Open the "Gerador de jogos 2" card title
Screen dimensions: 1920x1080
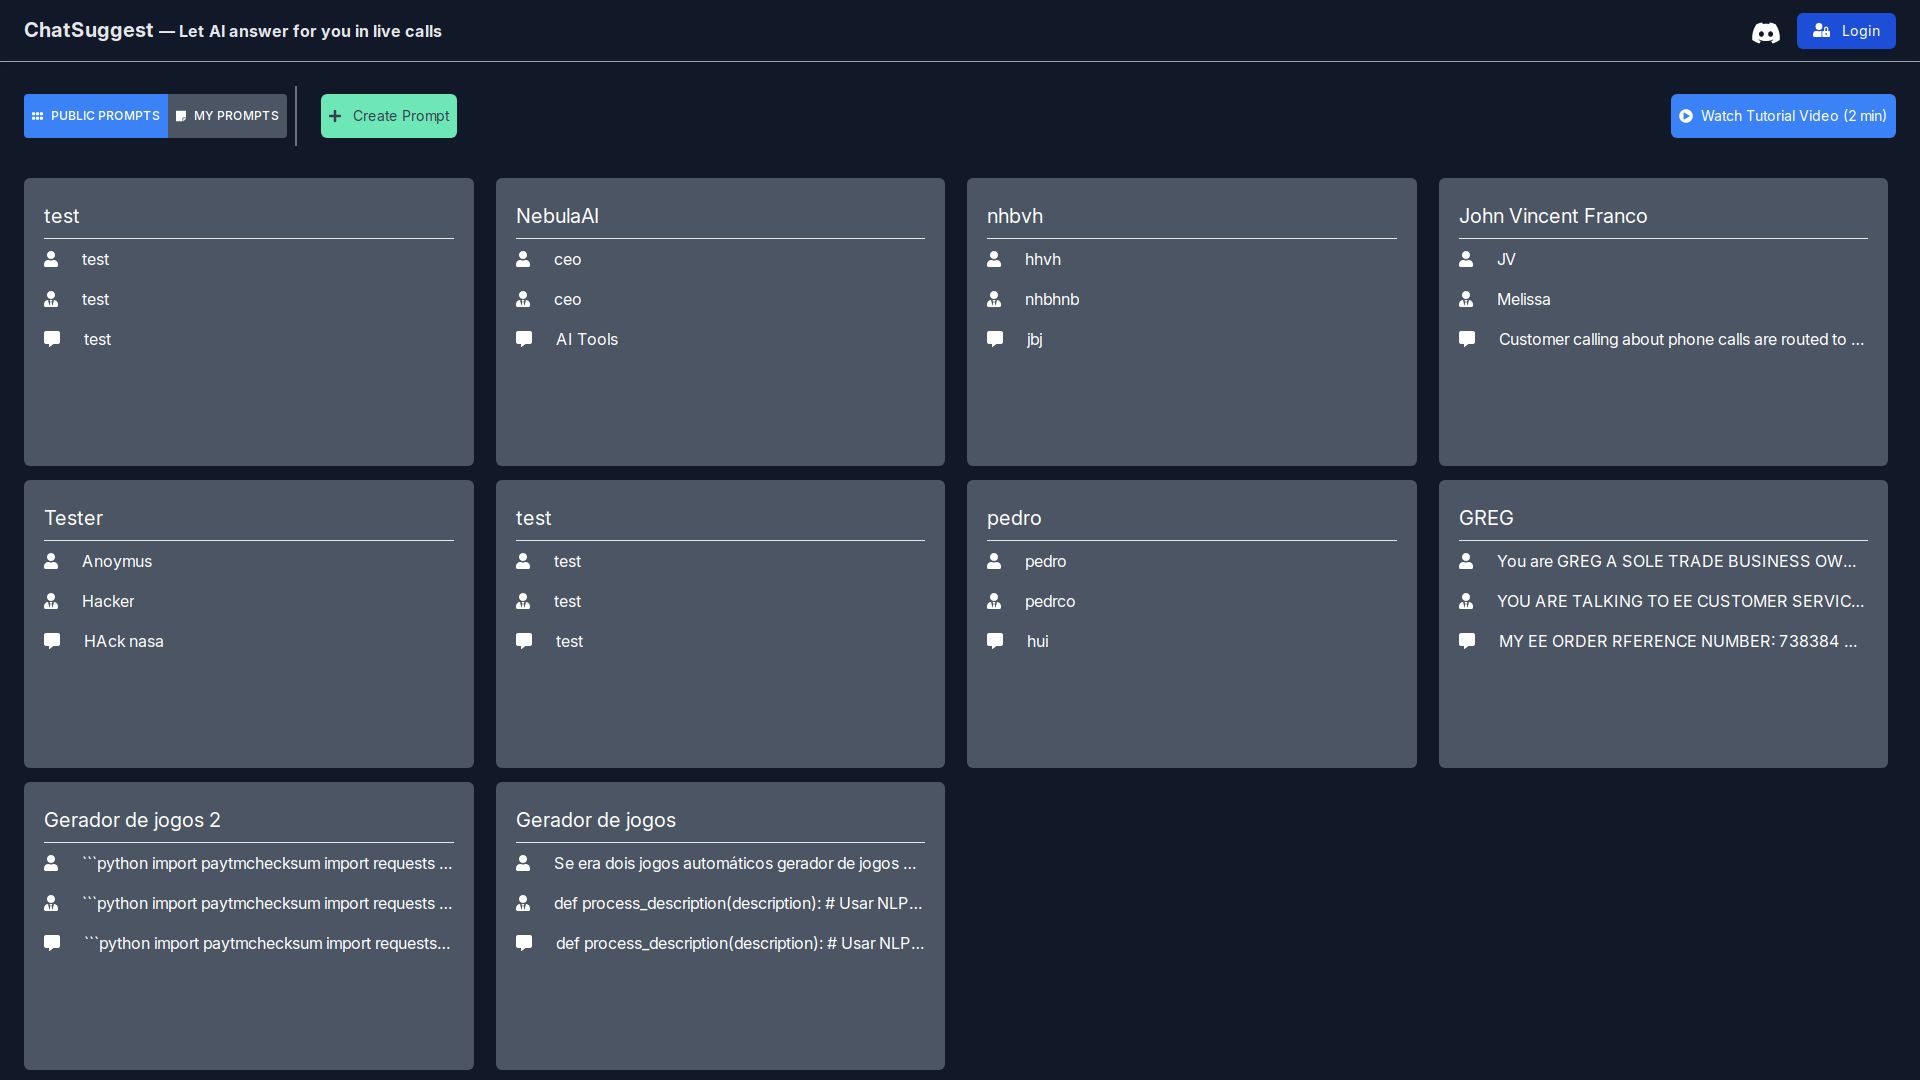[132, 820]
